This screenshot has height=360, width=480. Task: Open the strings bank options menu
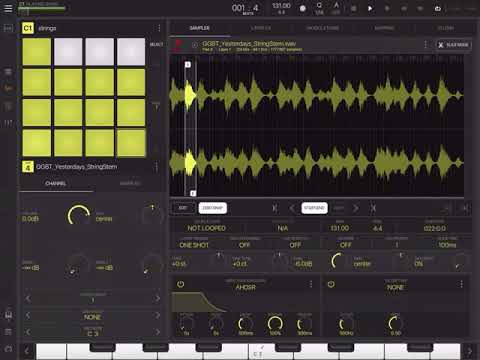[159, 28]
